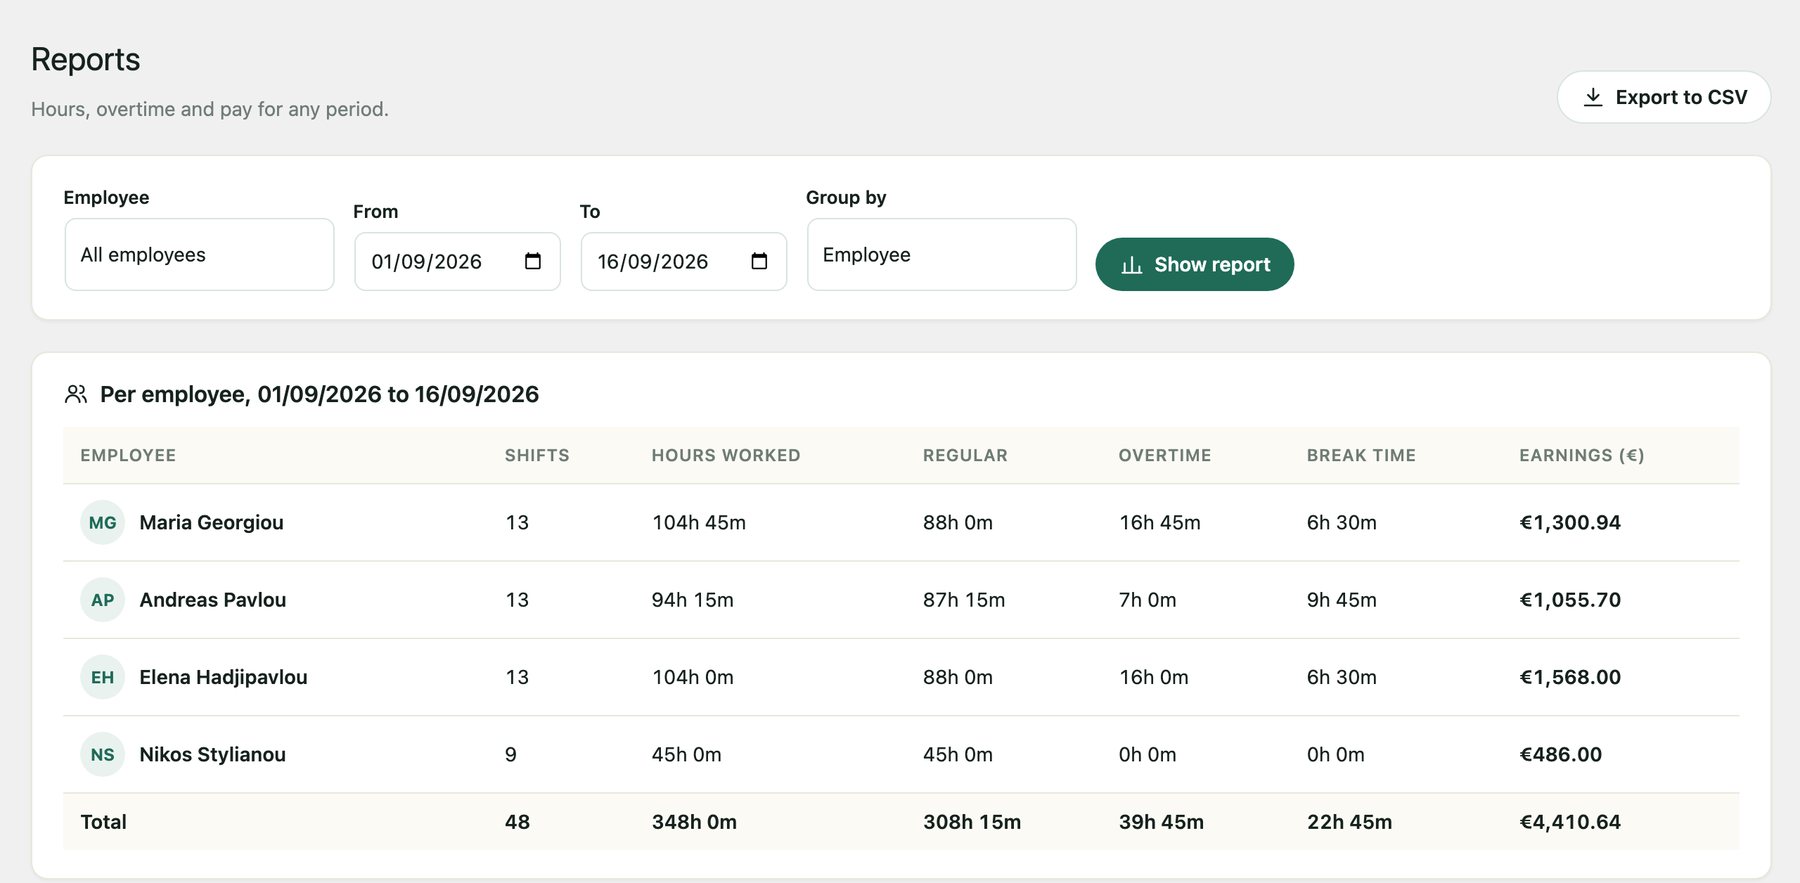Click Andreas Pavlou's hours worked 94h 15m

coord(693,600)
